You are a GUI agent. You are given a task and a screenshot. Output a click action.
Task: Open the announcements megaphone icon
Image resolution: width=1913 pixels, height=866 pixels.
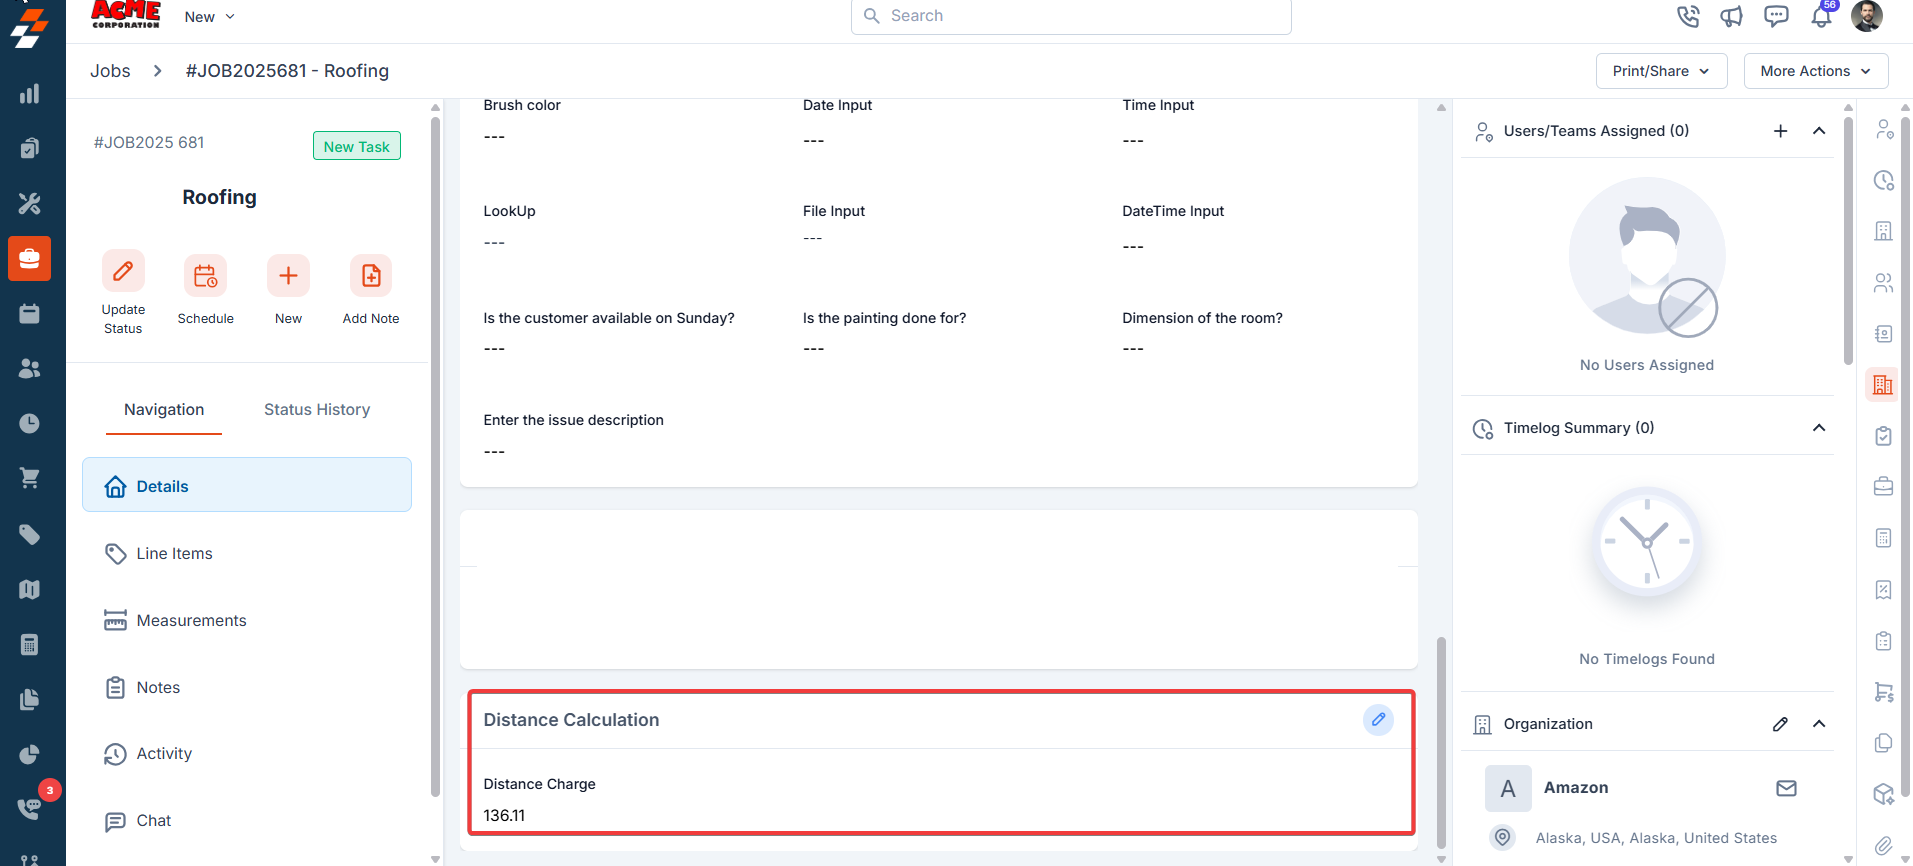pyautogui.click(x=1732, y=16)
